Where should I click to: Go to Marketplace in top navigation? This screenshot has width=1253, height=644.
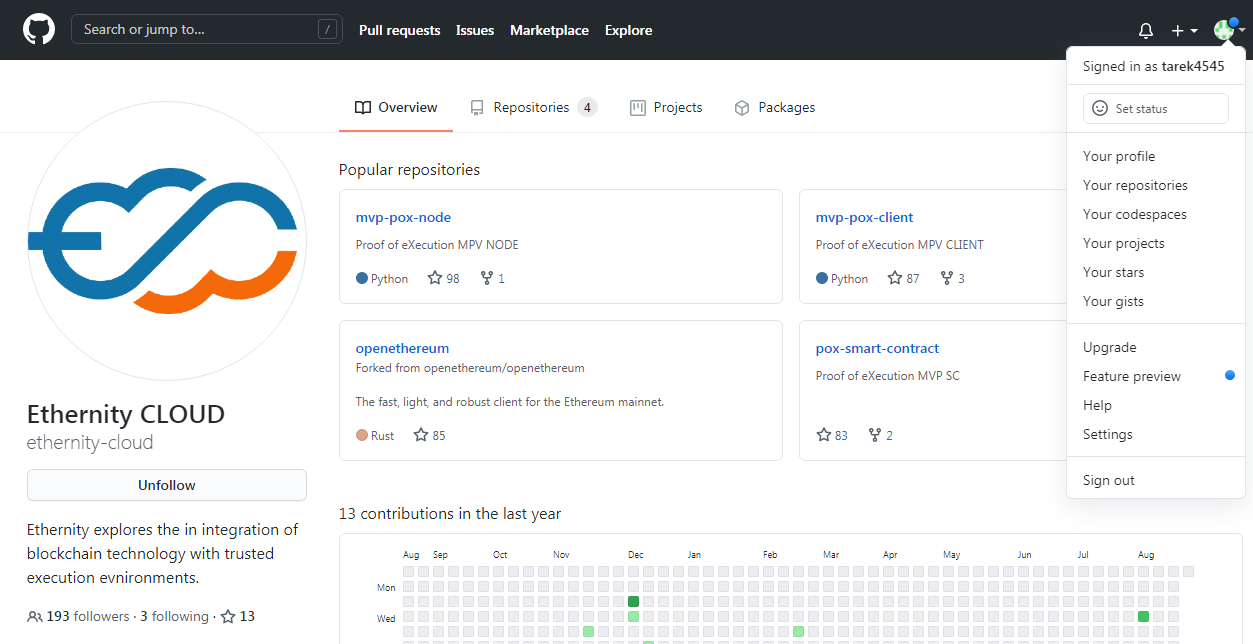click(x=549, y=31)
